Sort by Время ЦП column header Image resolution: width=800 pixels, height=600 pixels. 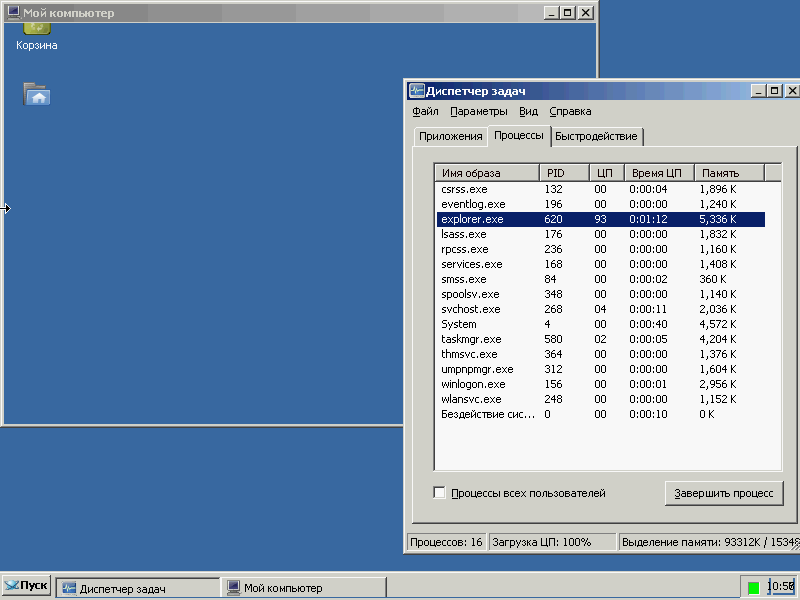[x=660, y=173]
